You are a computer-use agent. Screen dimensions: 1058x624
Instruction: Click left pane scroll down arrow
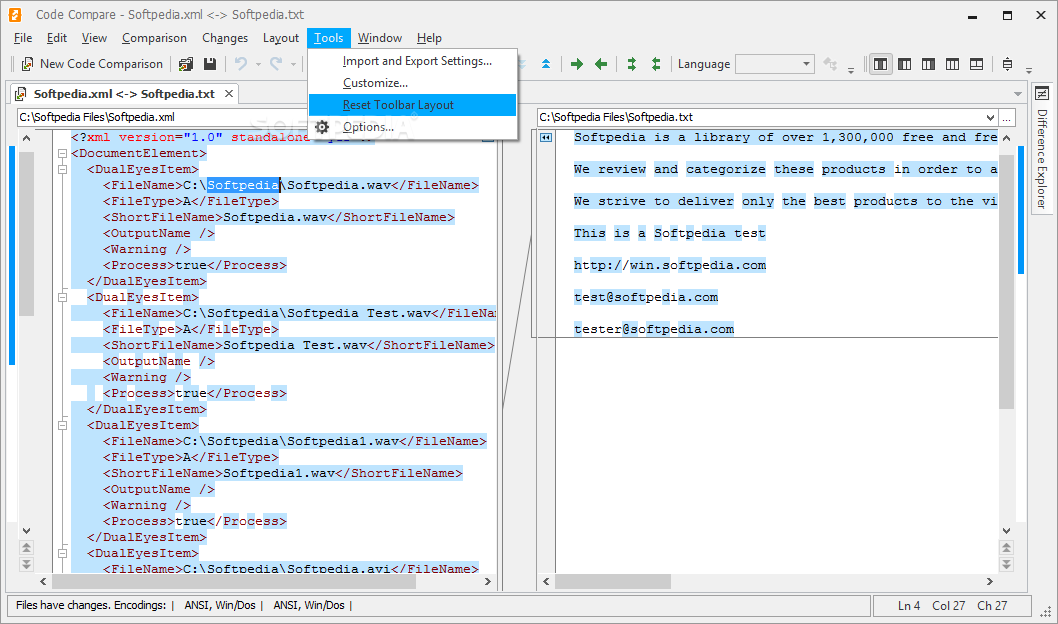(26, 531)
